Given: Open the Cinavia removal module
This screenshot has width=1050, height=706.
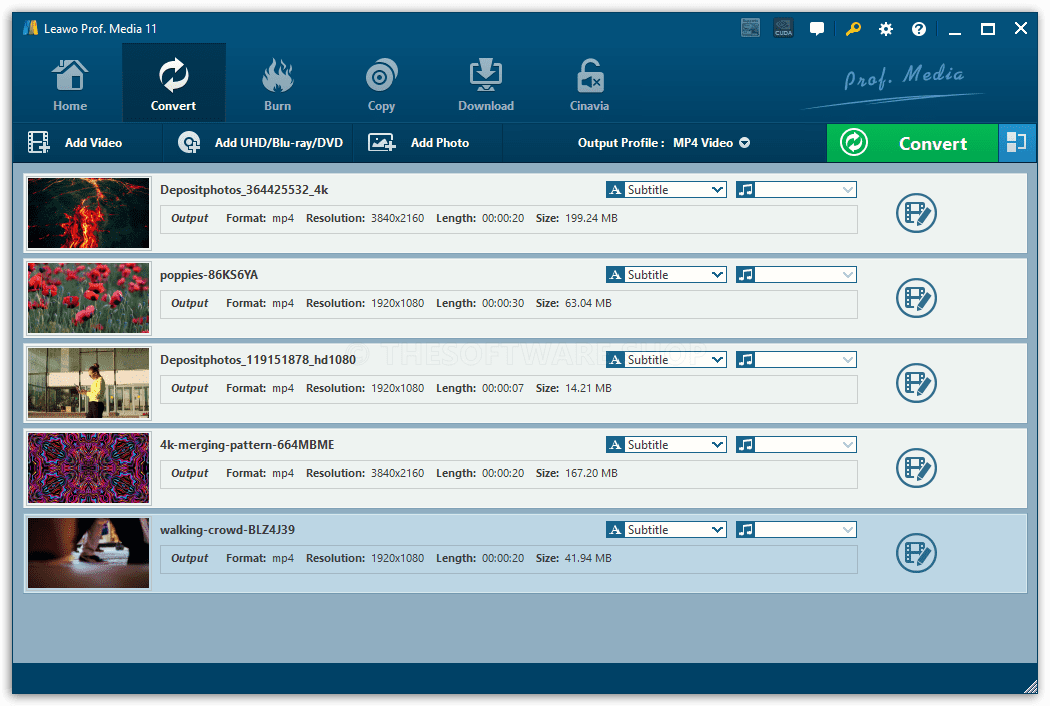Looking at the screenshot, I should 589,84.
